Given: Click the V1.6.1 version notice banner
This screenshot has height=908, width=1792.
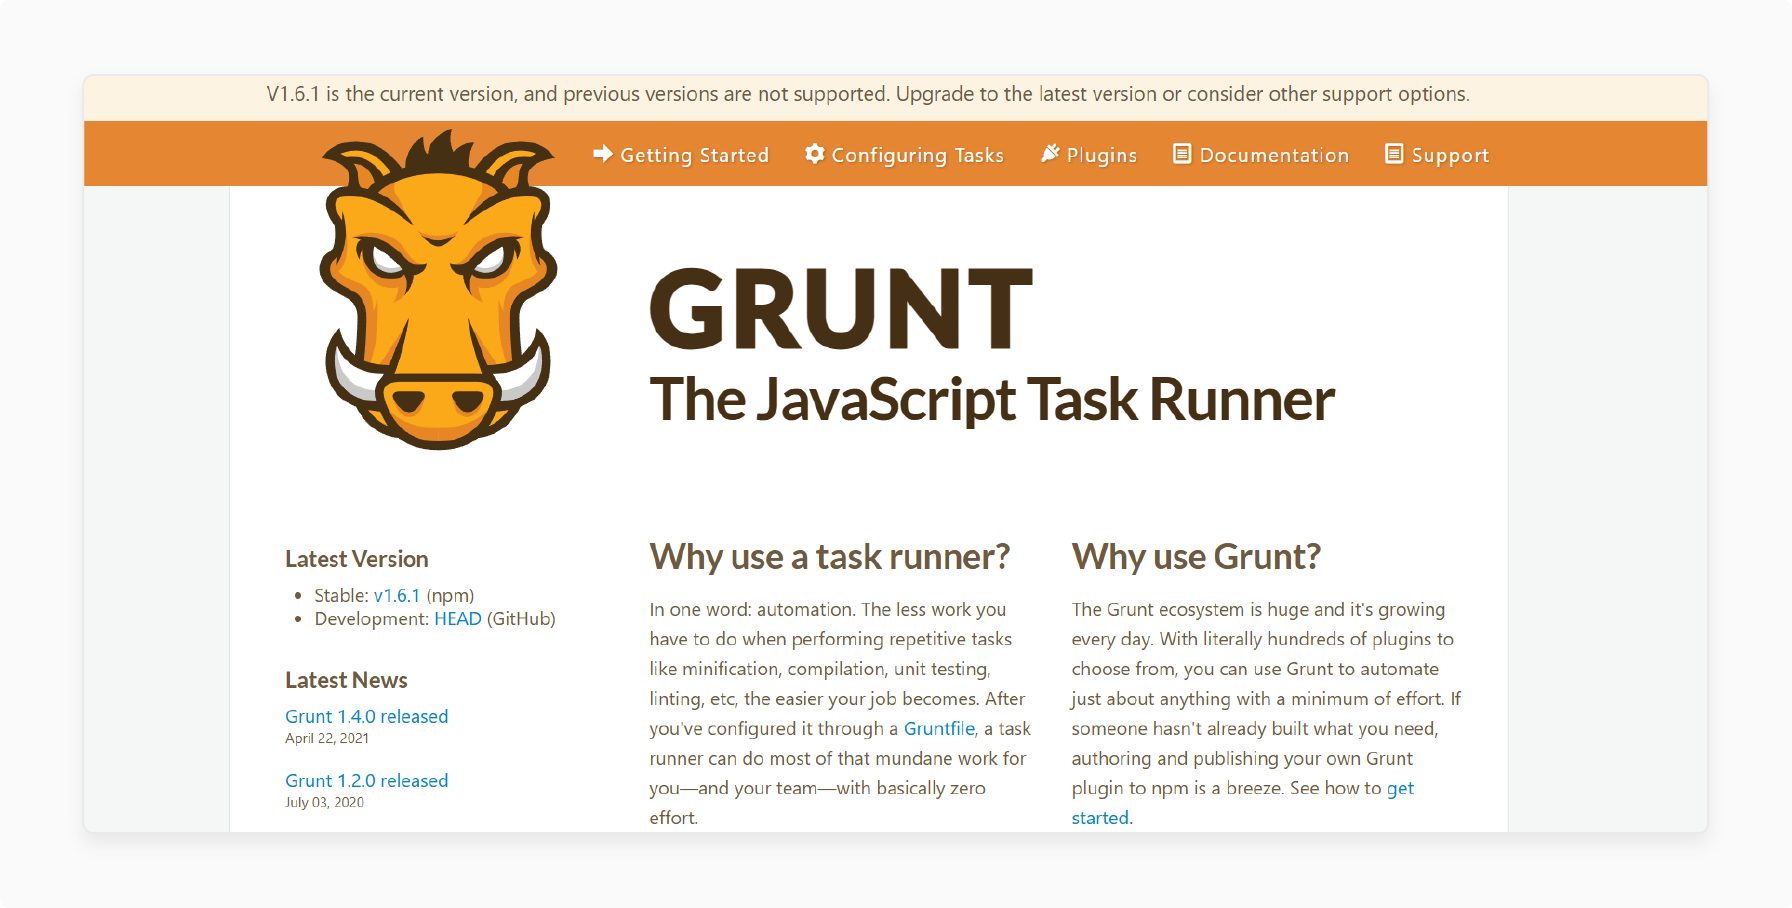Looking at the screenshot, I should point(896,98).
